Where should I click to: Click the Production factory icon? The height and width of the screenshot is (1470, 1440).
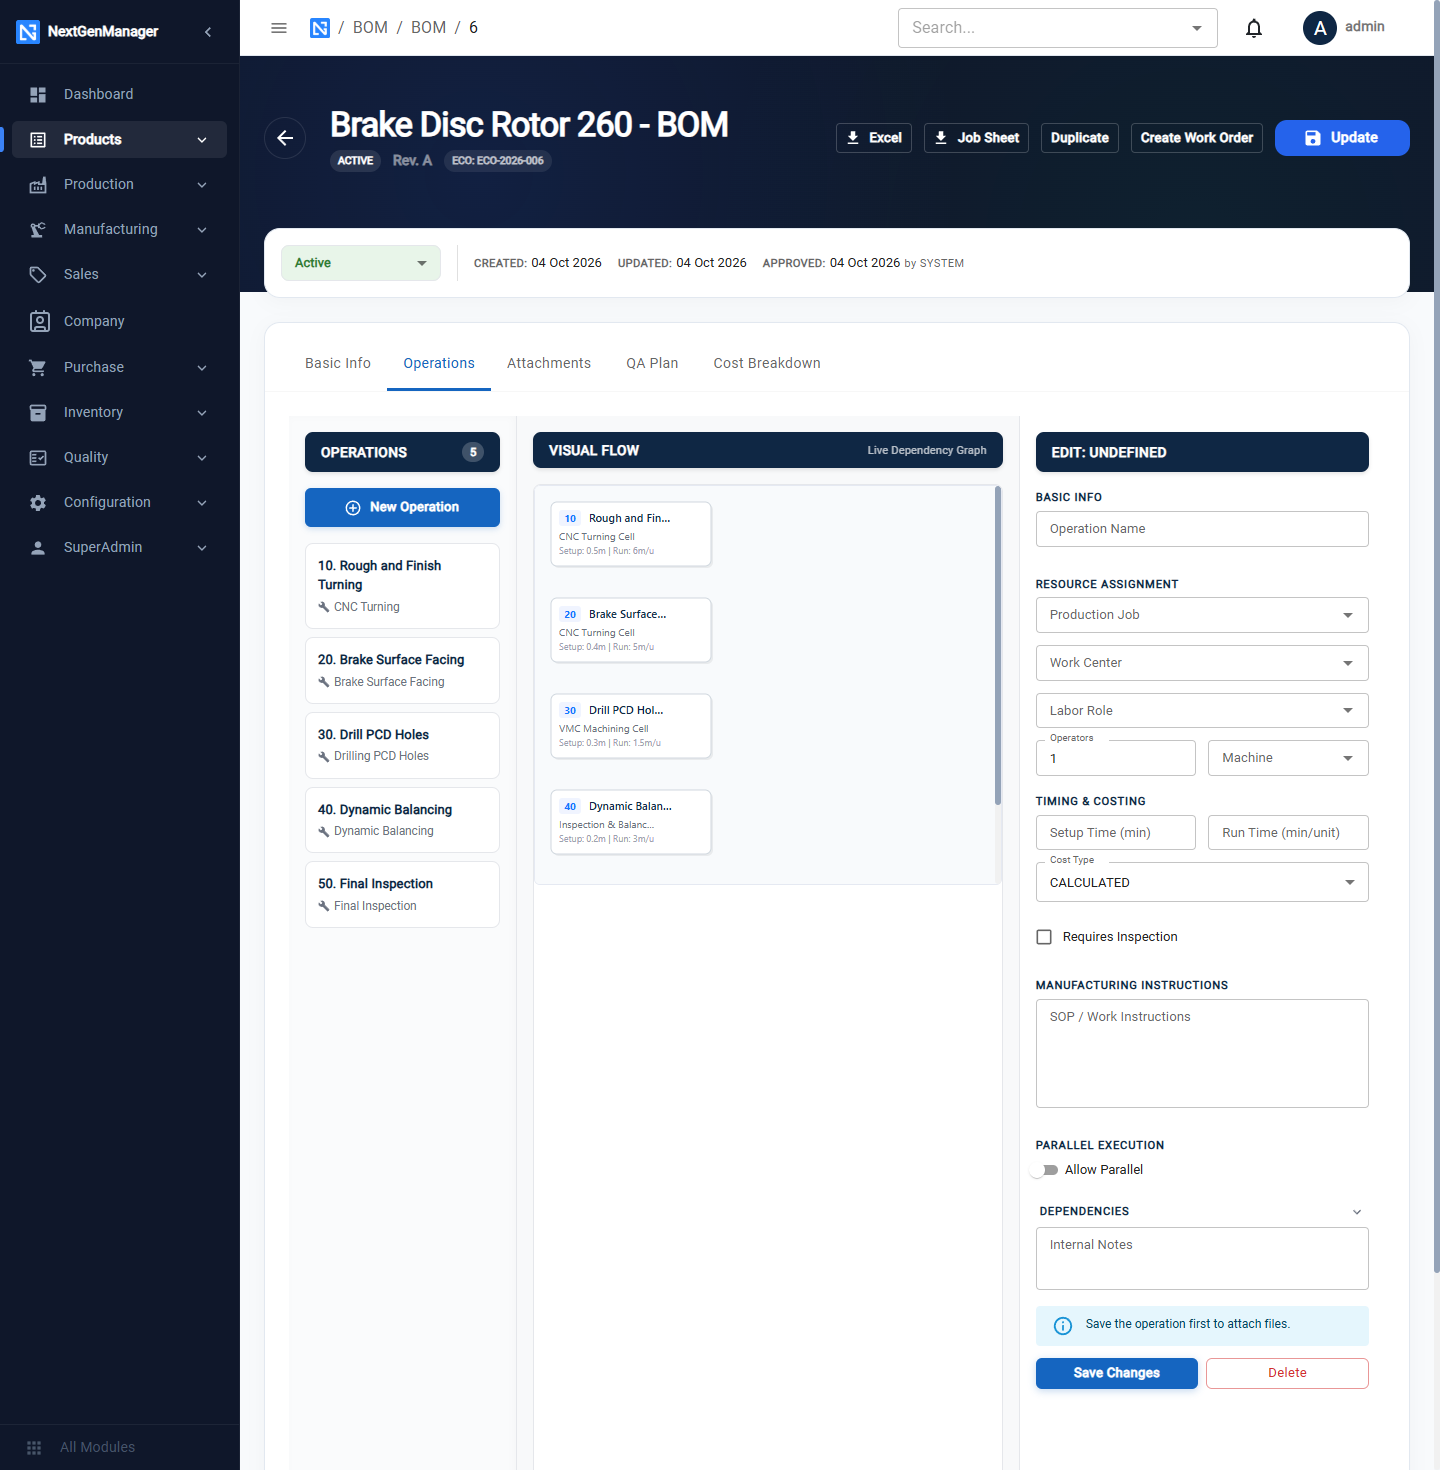coord(38,185)
